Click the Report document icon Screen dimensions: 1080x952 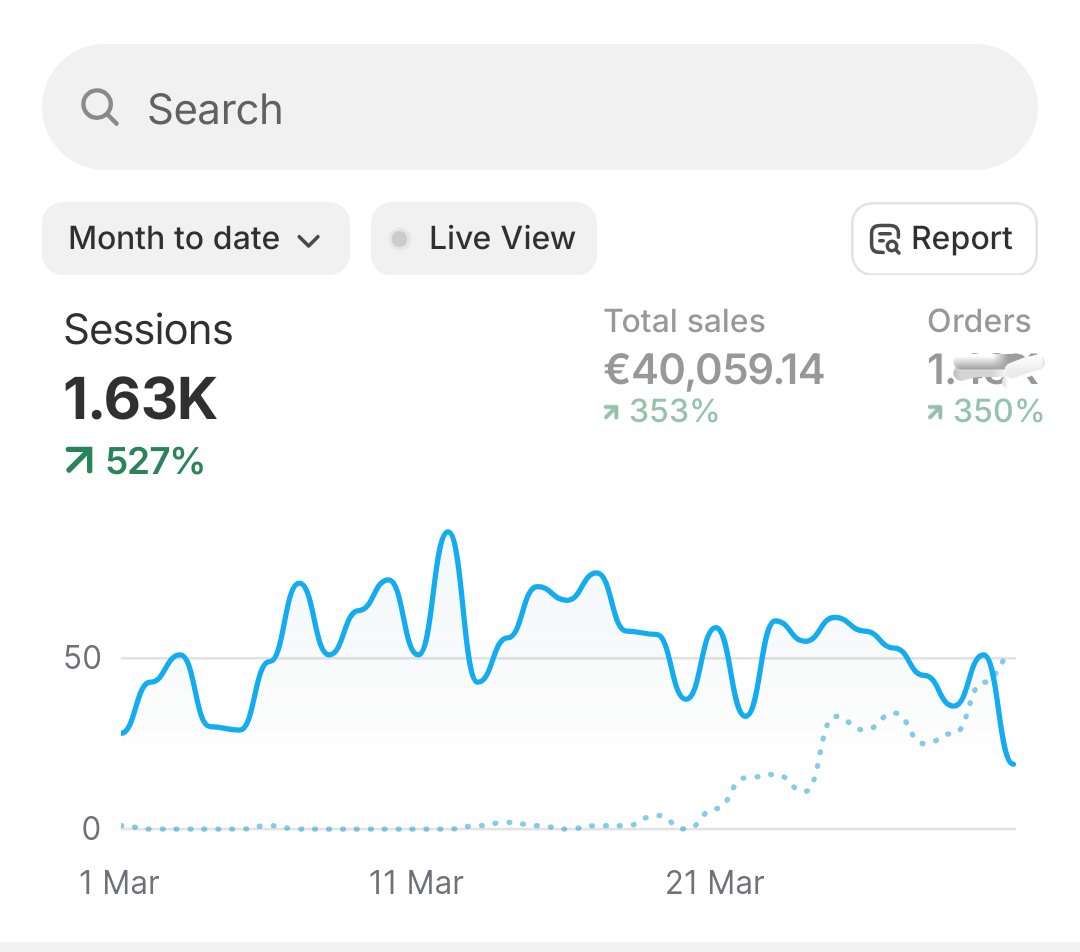click(x=885, y=239)
